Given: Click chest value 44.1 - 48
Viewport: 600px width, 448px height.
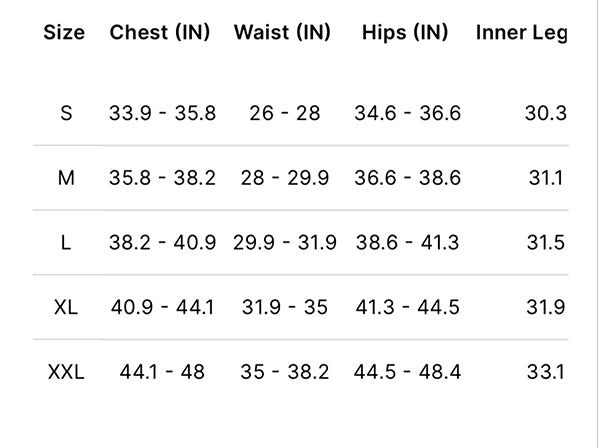Looking at the screenshot, I should tap(162, 372).
